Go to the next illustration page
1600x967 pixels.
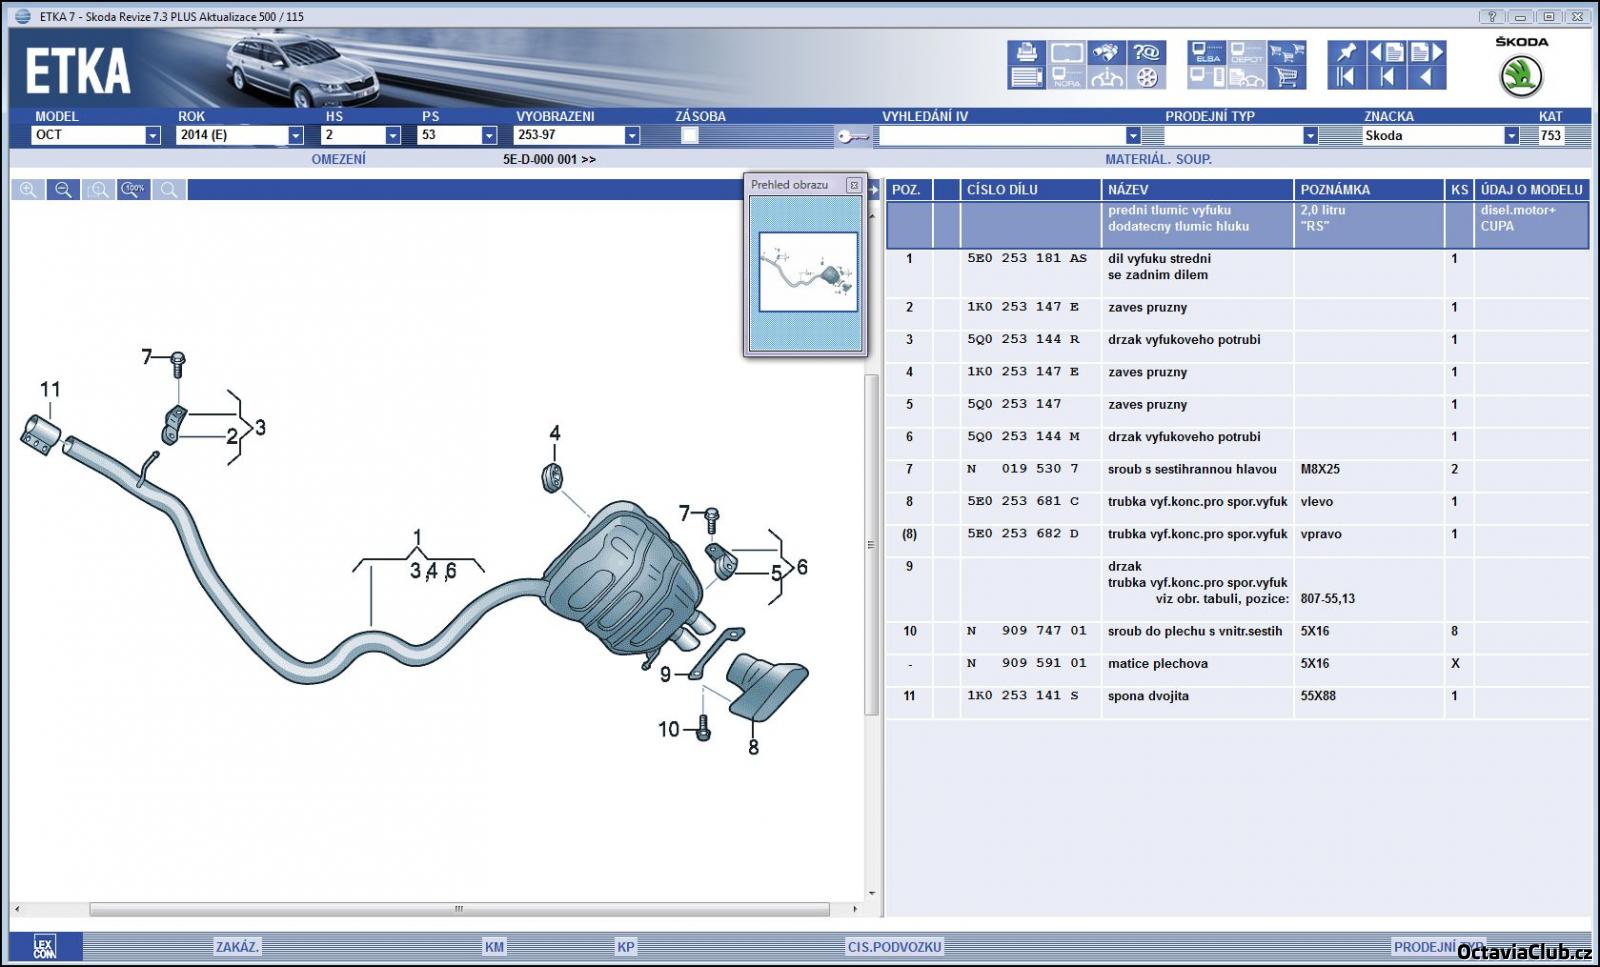coord(1427,53)
